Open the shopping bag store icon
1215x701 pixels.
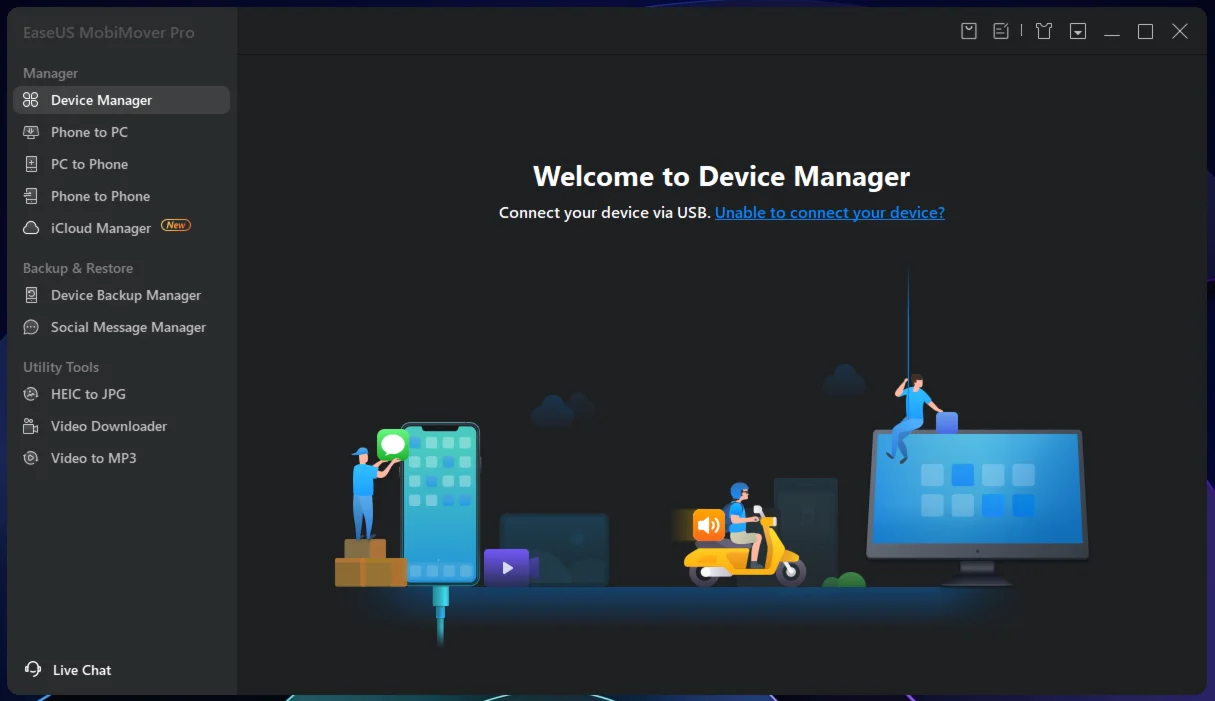[x=969, y=31]
